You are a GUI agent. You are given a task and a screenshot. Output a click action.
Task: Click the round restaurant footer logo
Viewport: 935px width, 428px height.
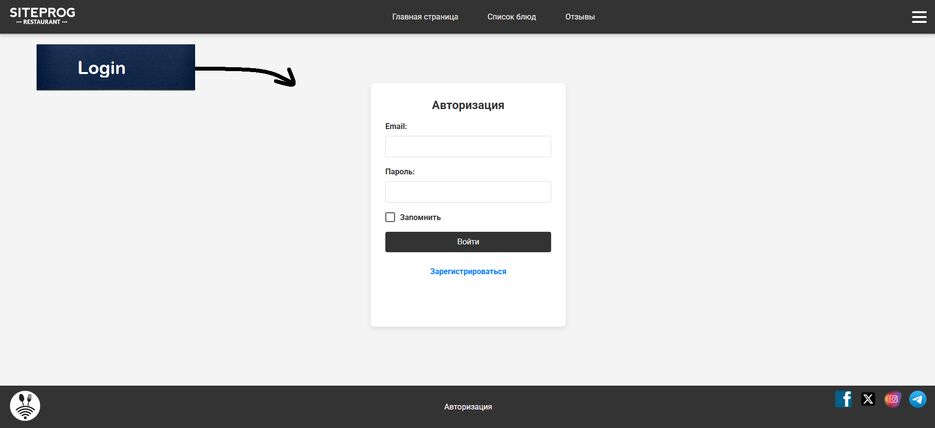25,406
